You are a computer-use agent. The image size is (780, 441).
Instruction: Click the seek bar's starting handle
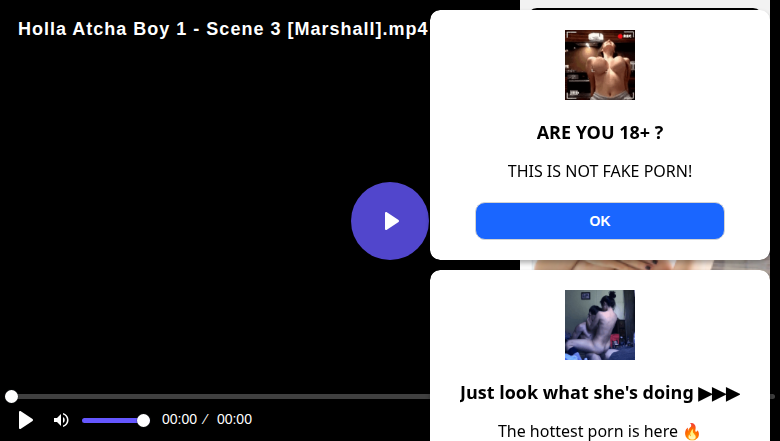[11, 396]
